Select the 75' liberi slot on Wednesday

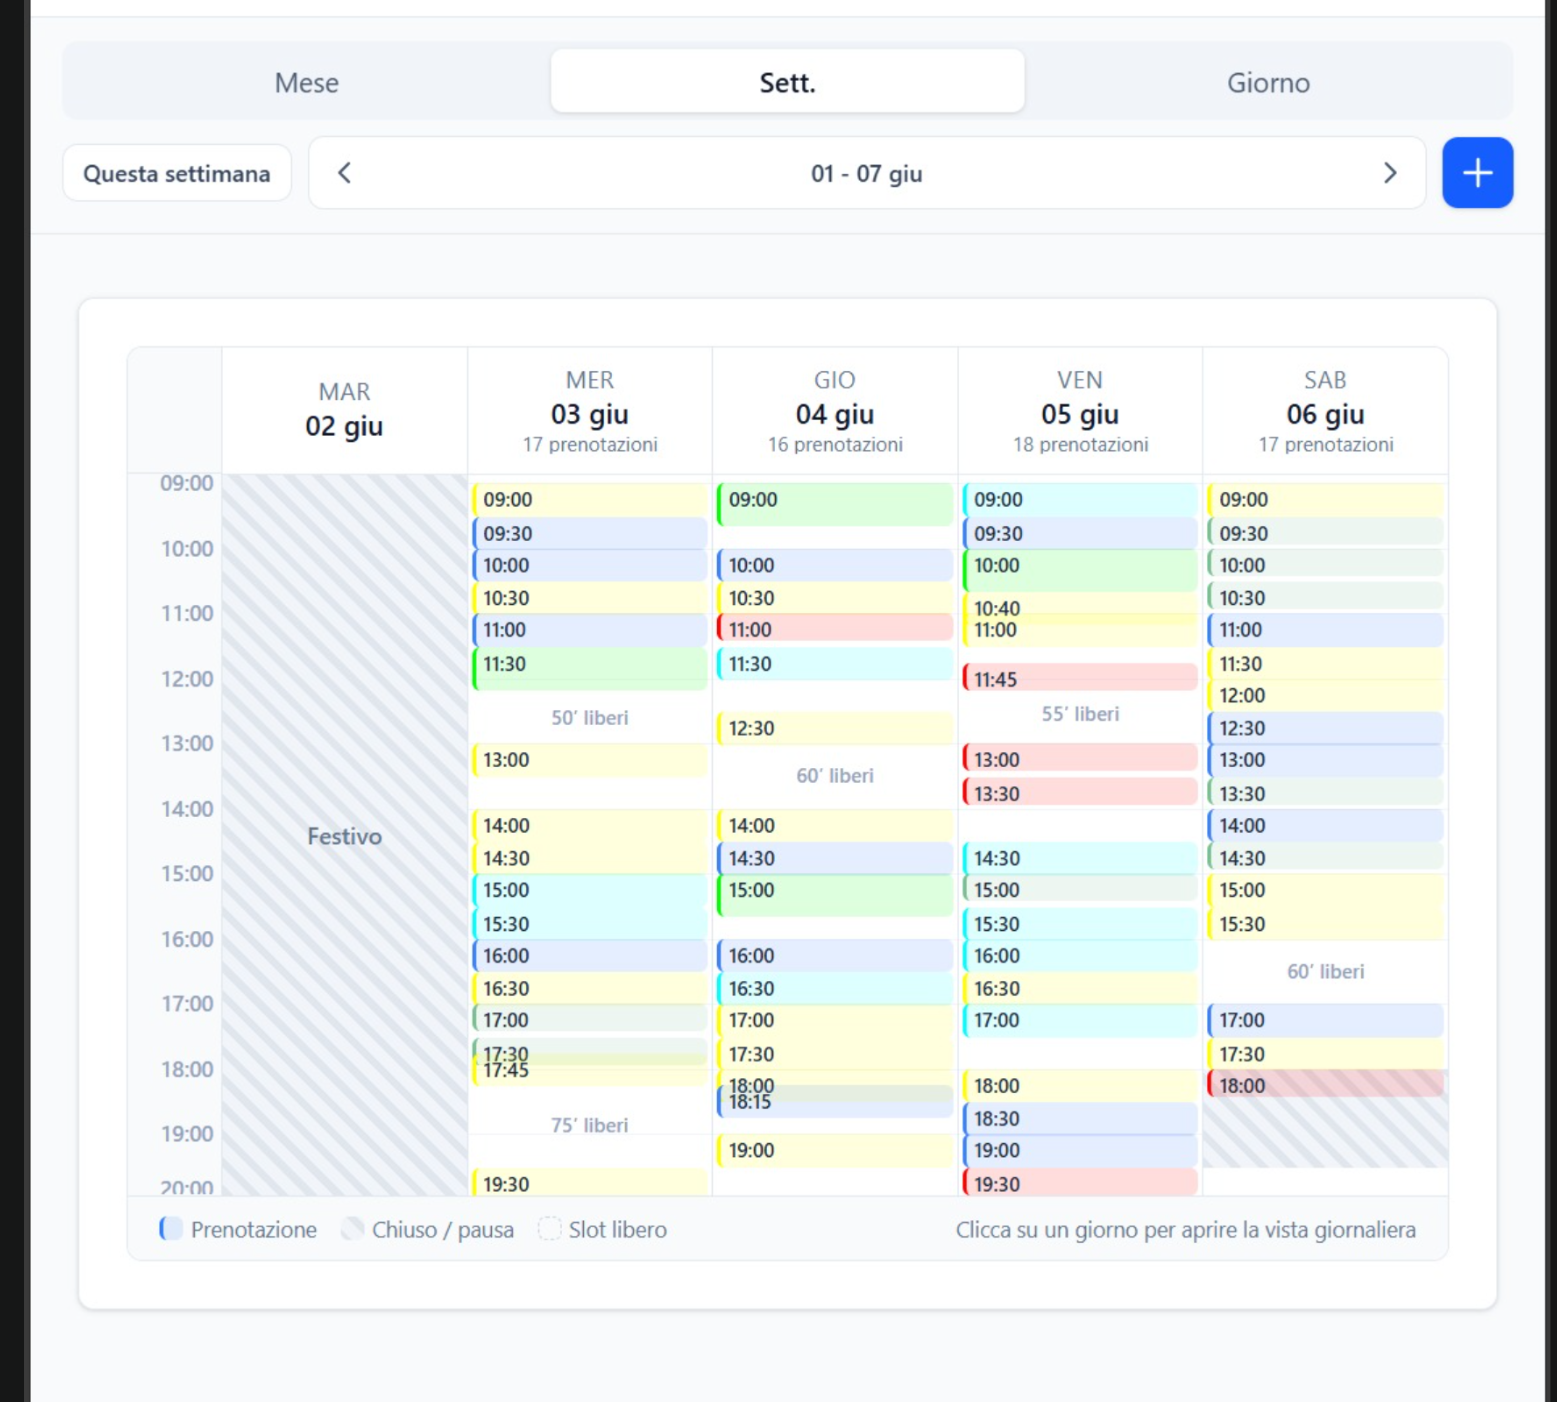pos(590,1125)
